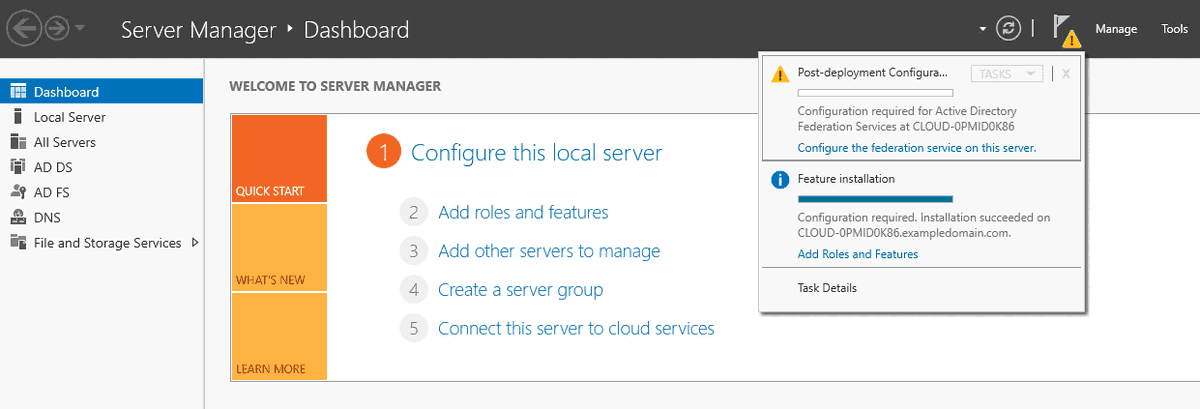Viewport: 1200px width, 409px height.
Task: Click the number 2 circle
Action: pos(411,212)
